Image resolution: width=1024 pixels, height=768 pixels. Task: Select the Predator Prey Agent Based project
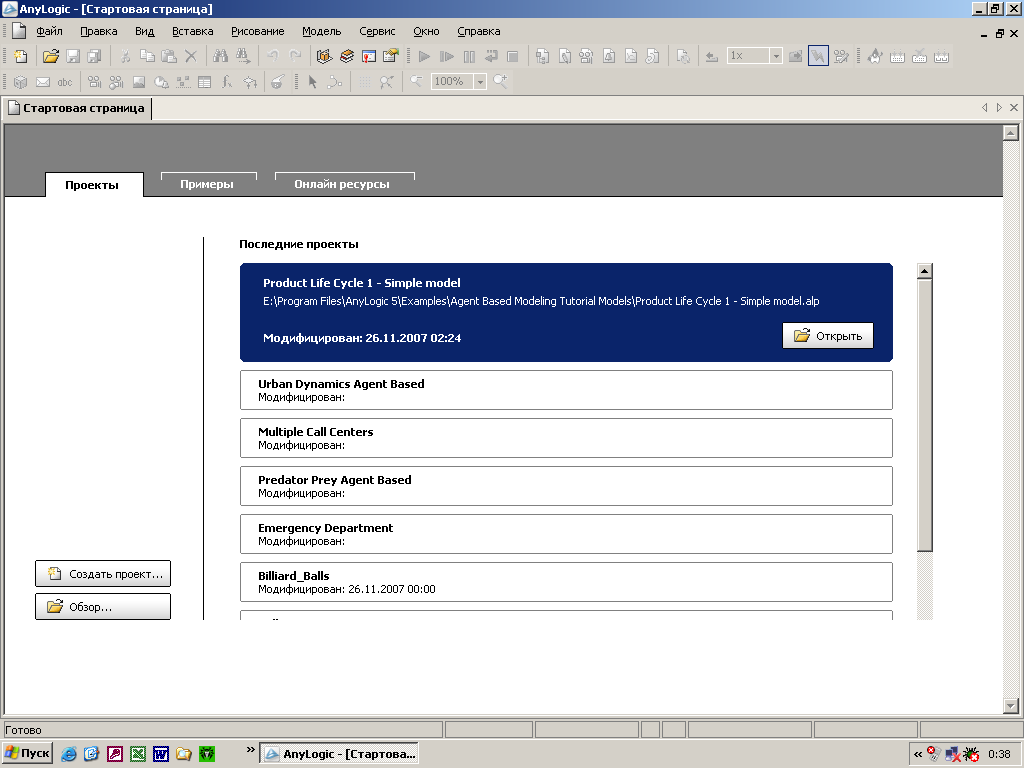click(x=566, y=486)
